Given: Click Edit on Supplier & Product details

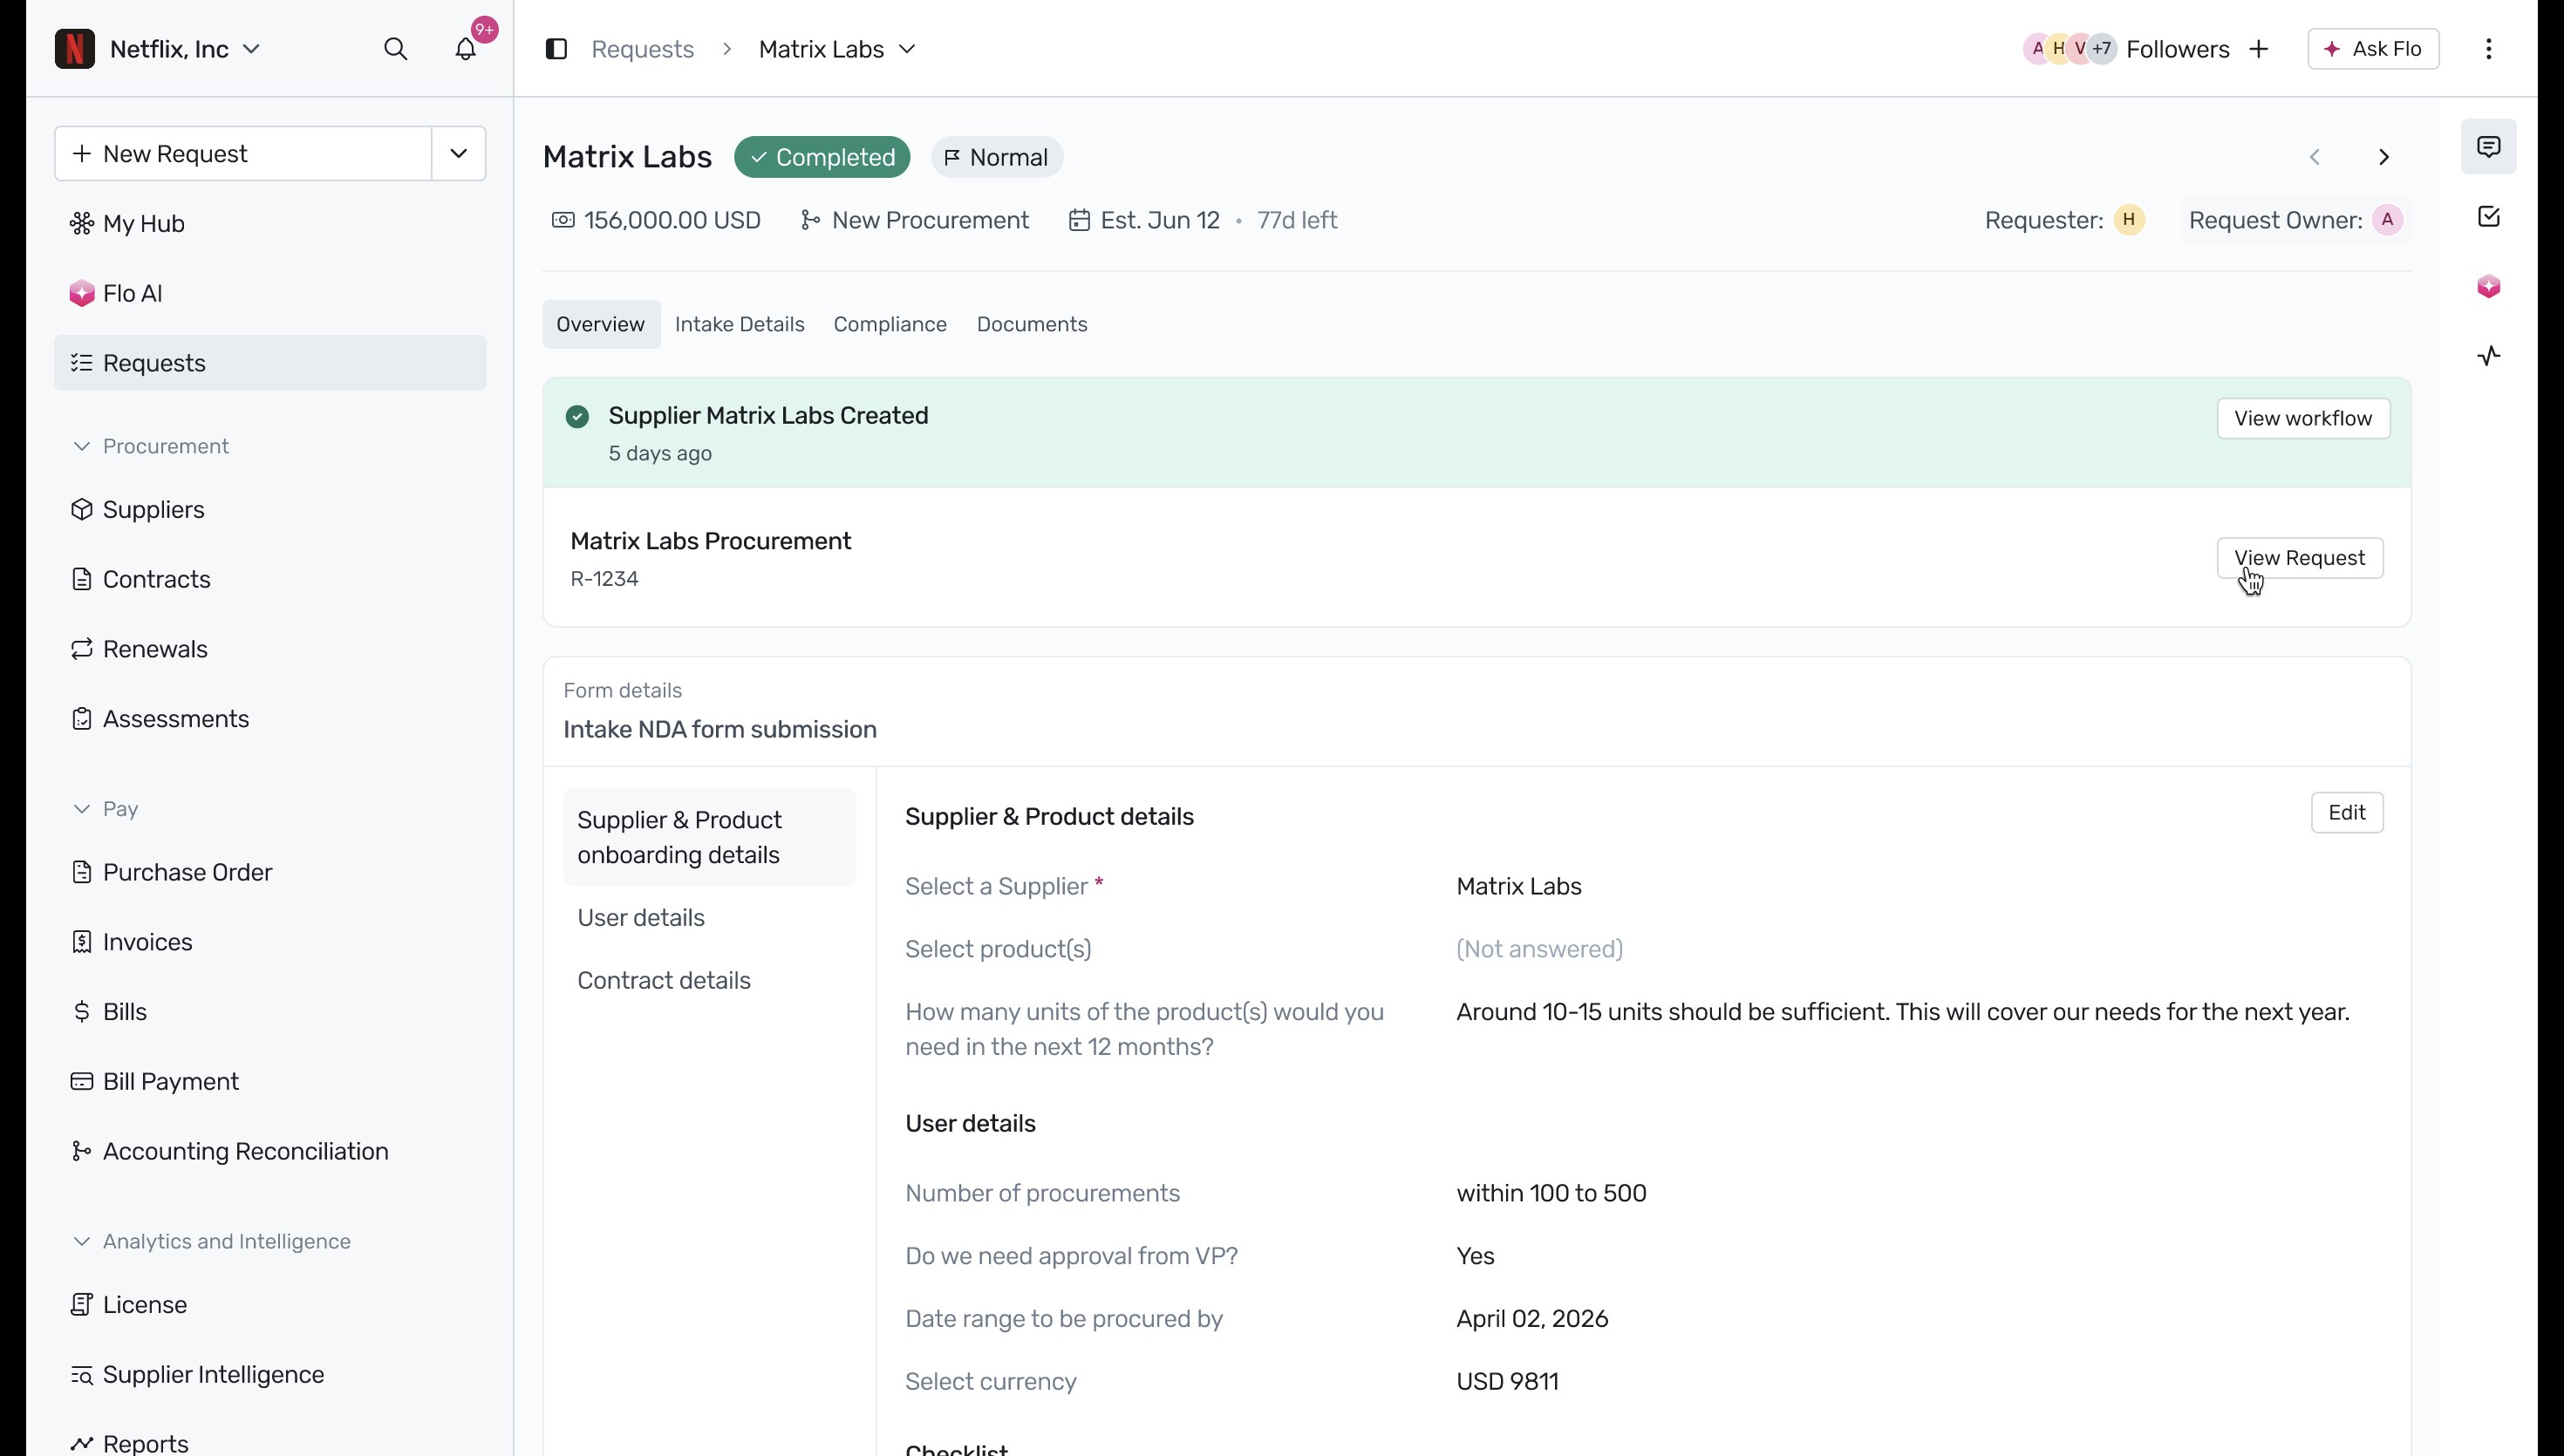Looking at the screenshot, I should coord(2347,813).
